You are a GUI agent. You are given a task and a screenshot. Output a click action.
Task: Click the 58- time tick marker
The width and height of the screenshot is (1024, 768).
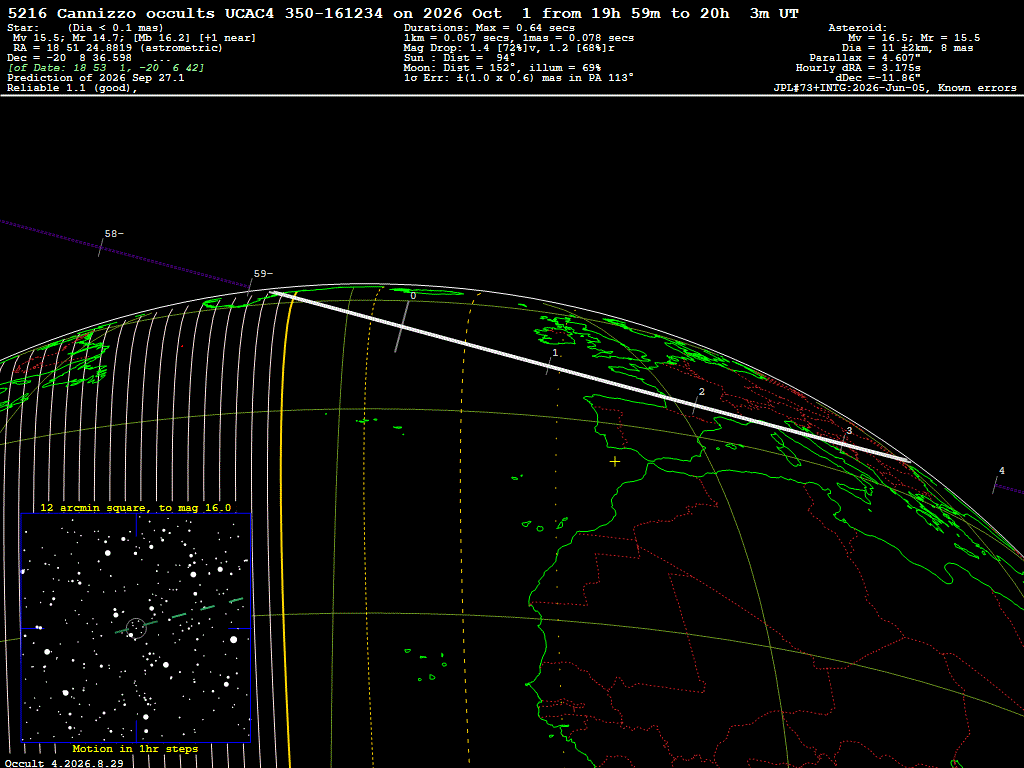(x=113, y=234)
